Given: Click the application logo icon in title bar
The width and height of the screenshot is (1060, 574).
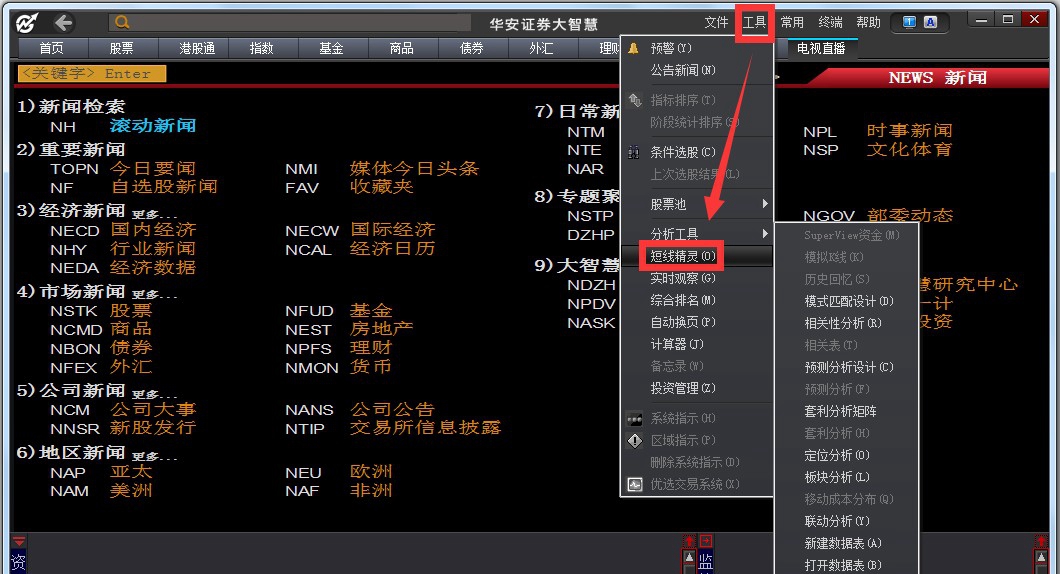Looking at the screenshot, I should tap(27, 23).
